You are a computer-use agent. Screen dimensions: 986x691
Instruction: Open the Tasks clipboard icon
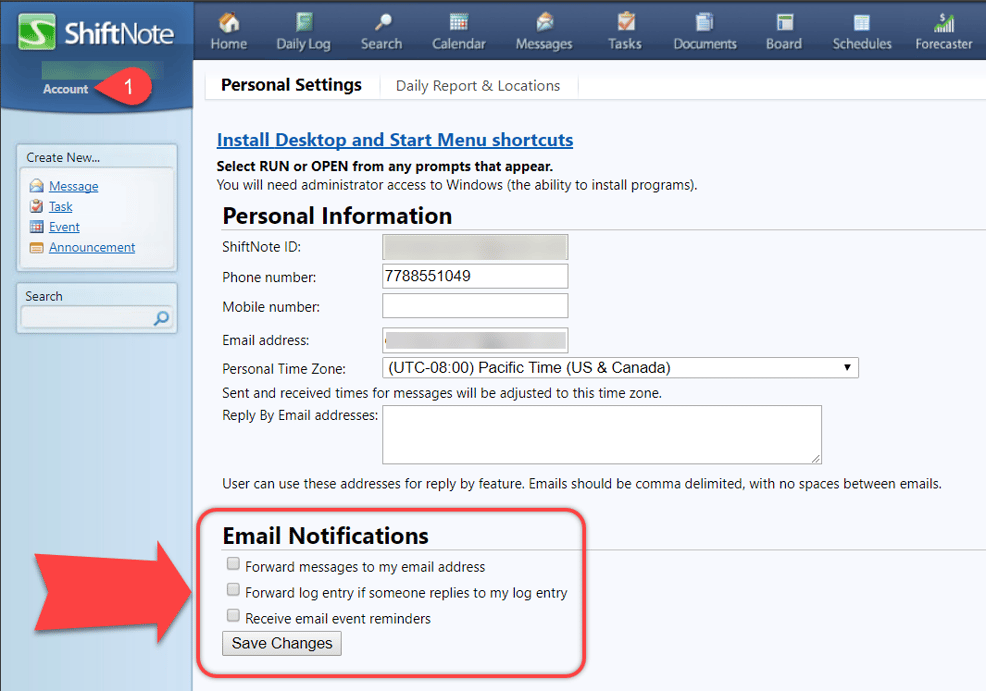(x=625, y=23)
